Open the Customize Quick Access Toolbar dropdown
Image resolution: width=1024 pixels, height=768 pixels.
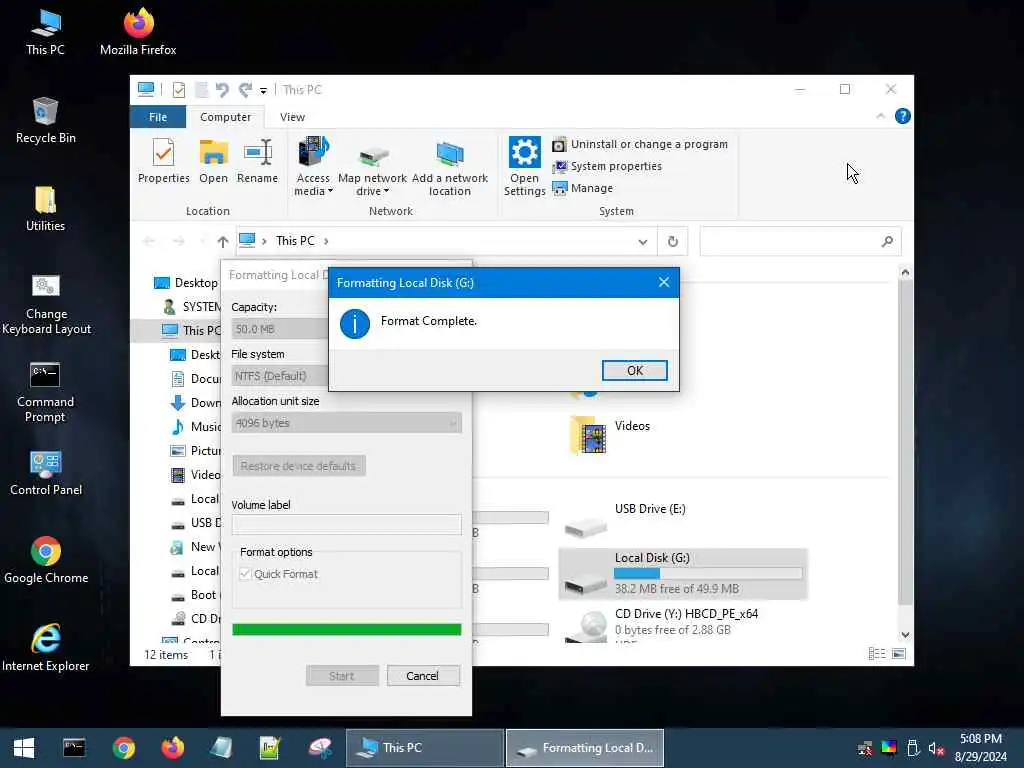point(263,90)
